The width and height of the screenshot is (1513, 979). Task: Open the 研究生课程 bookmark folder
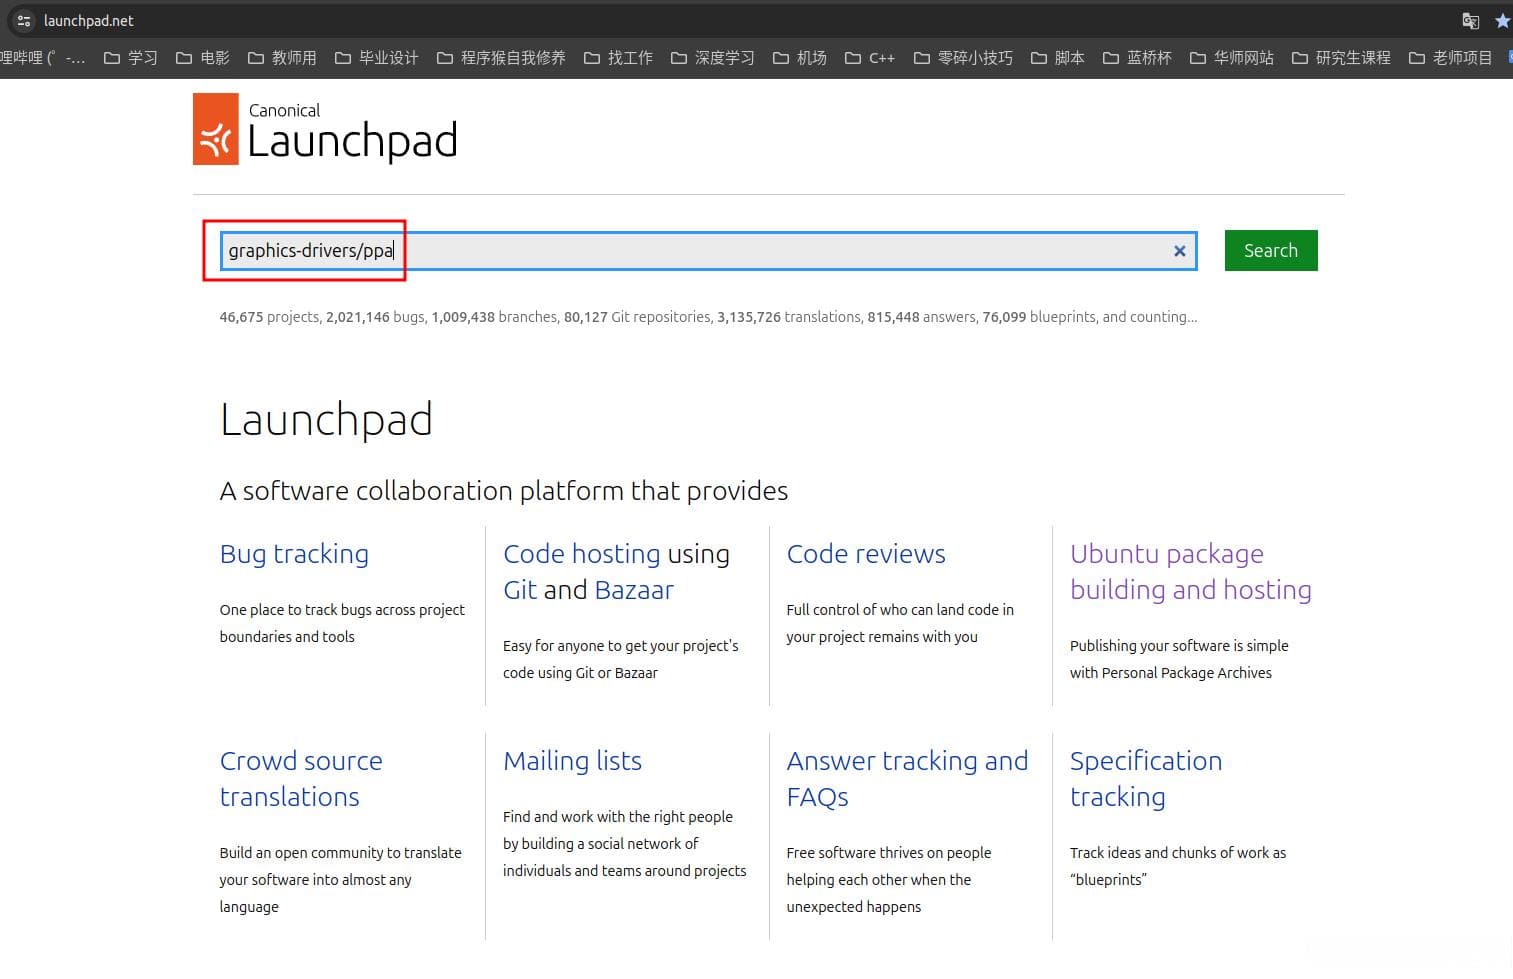(1341, 58)
